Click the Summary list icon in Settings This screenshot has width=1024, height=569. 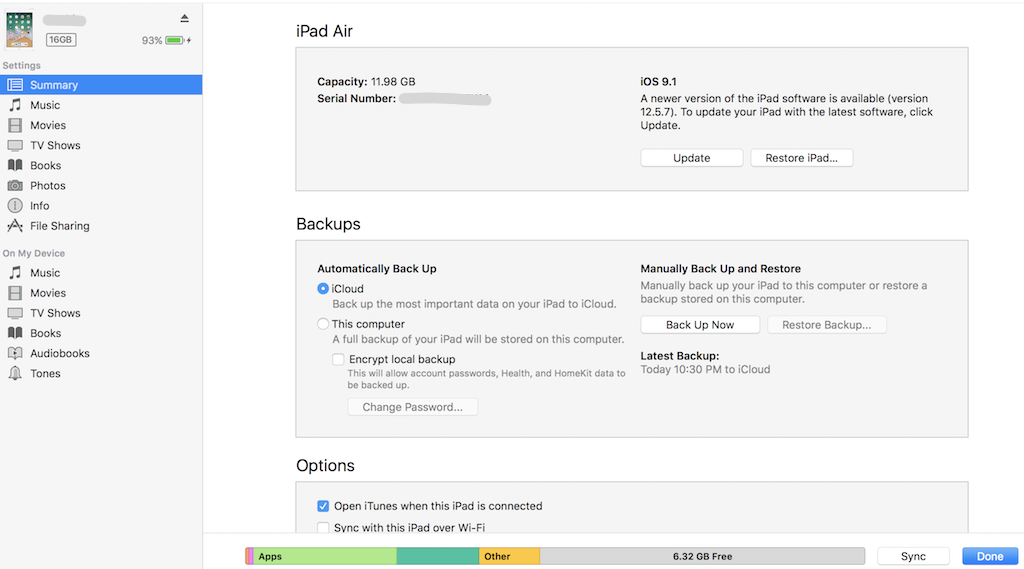(x=15, y=85)
